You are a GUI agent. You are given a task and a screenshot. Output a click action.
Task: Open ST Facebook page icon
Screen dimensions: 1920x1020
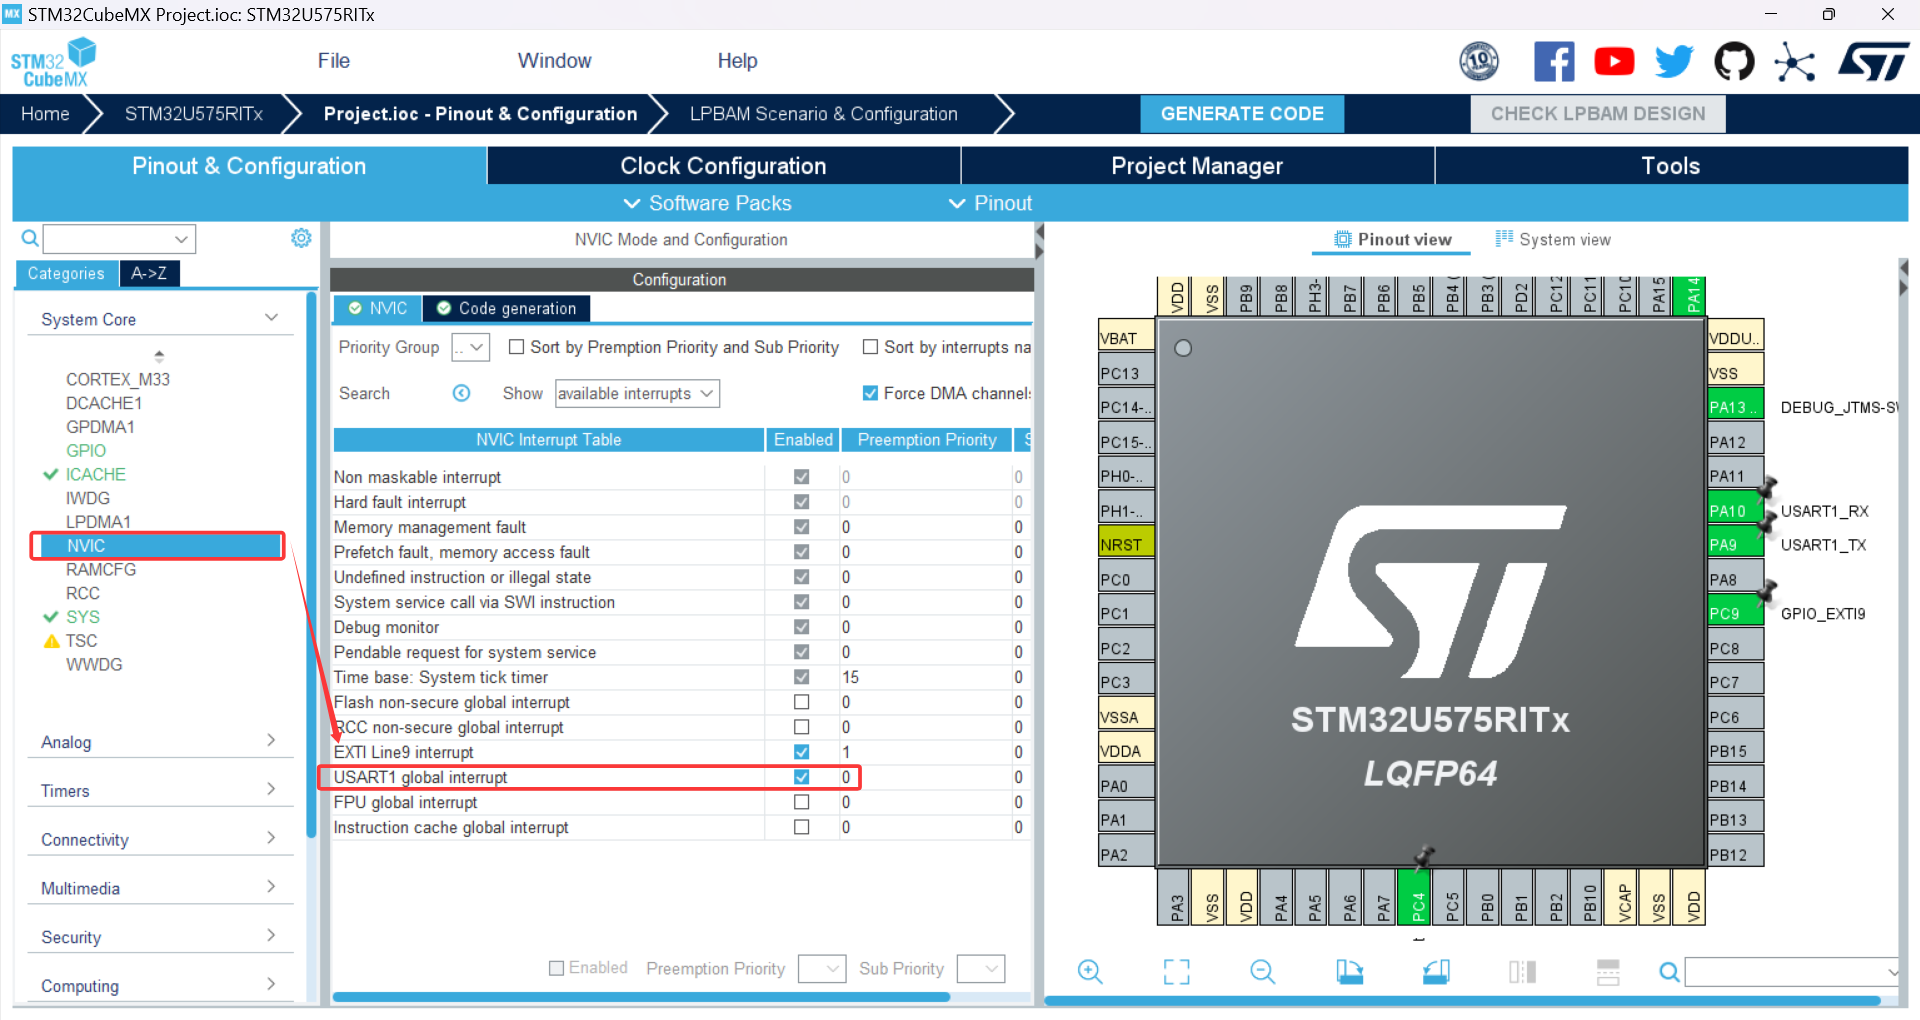coord(1554,62)
